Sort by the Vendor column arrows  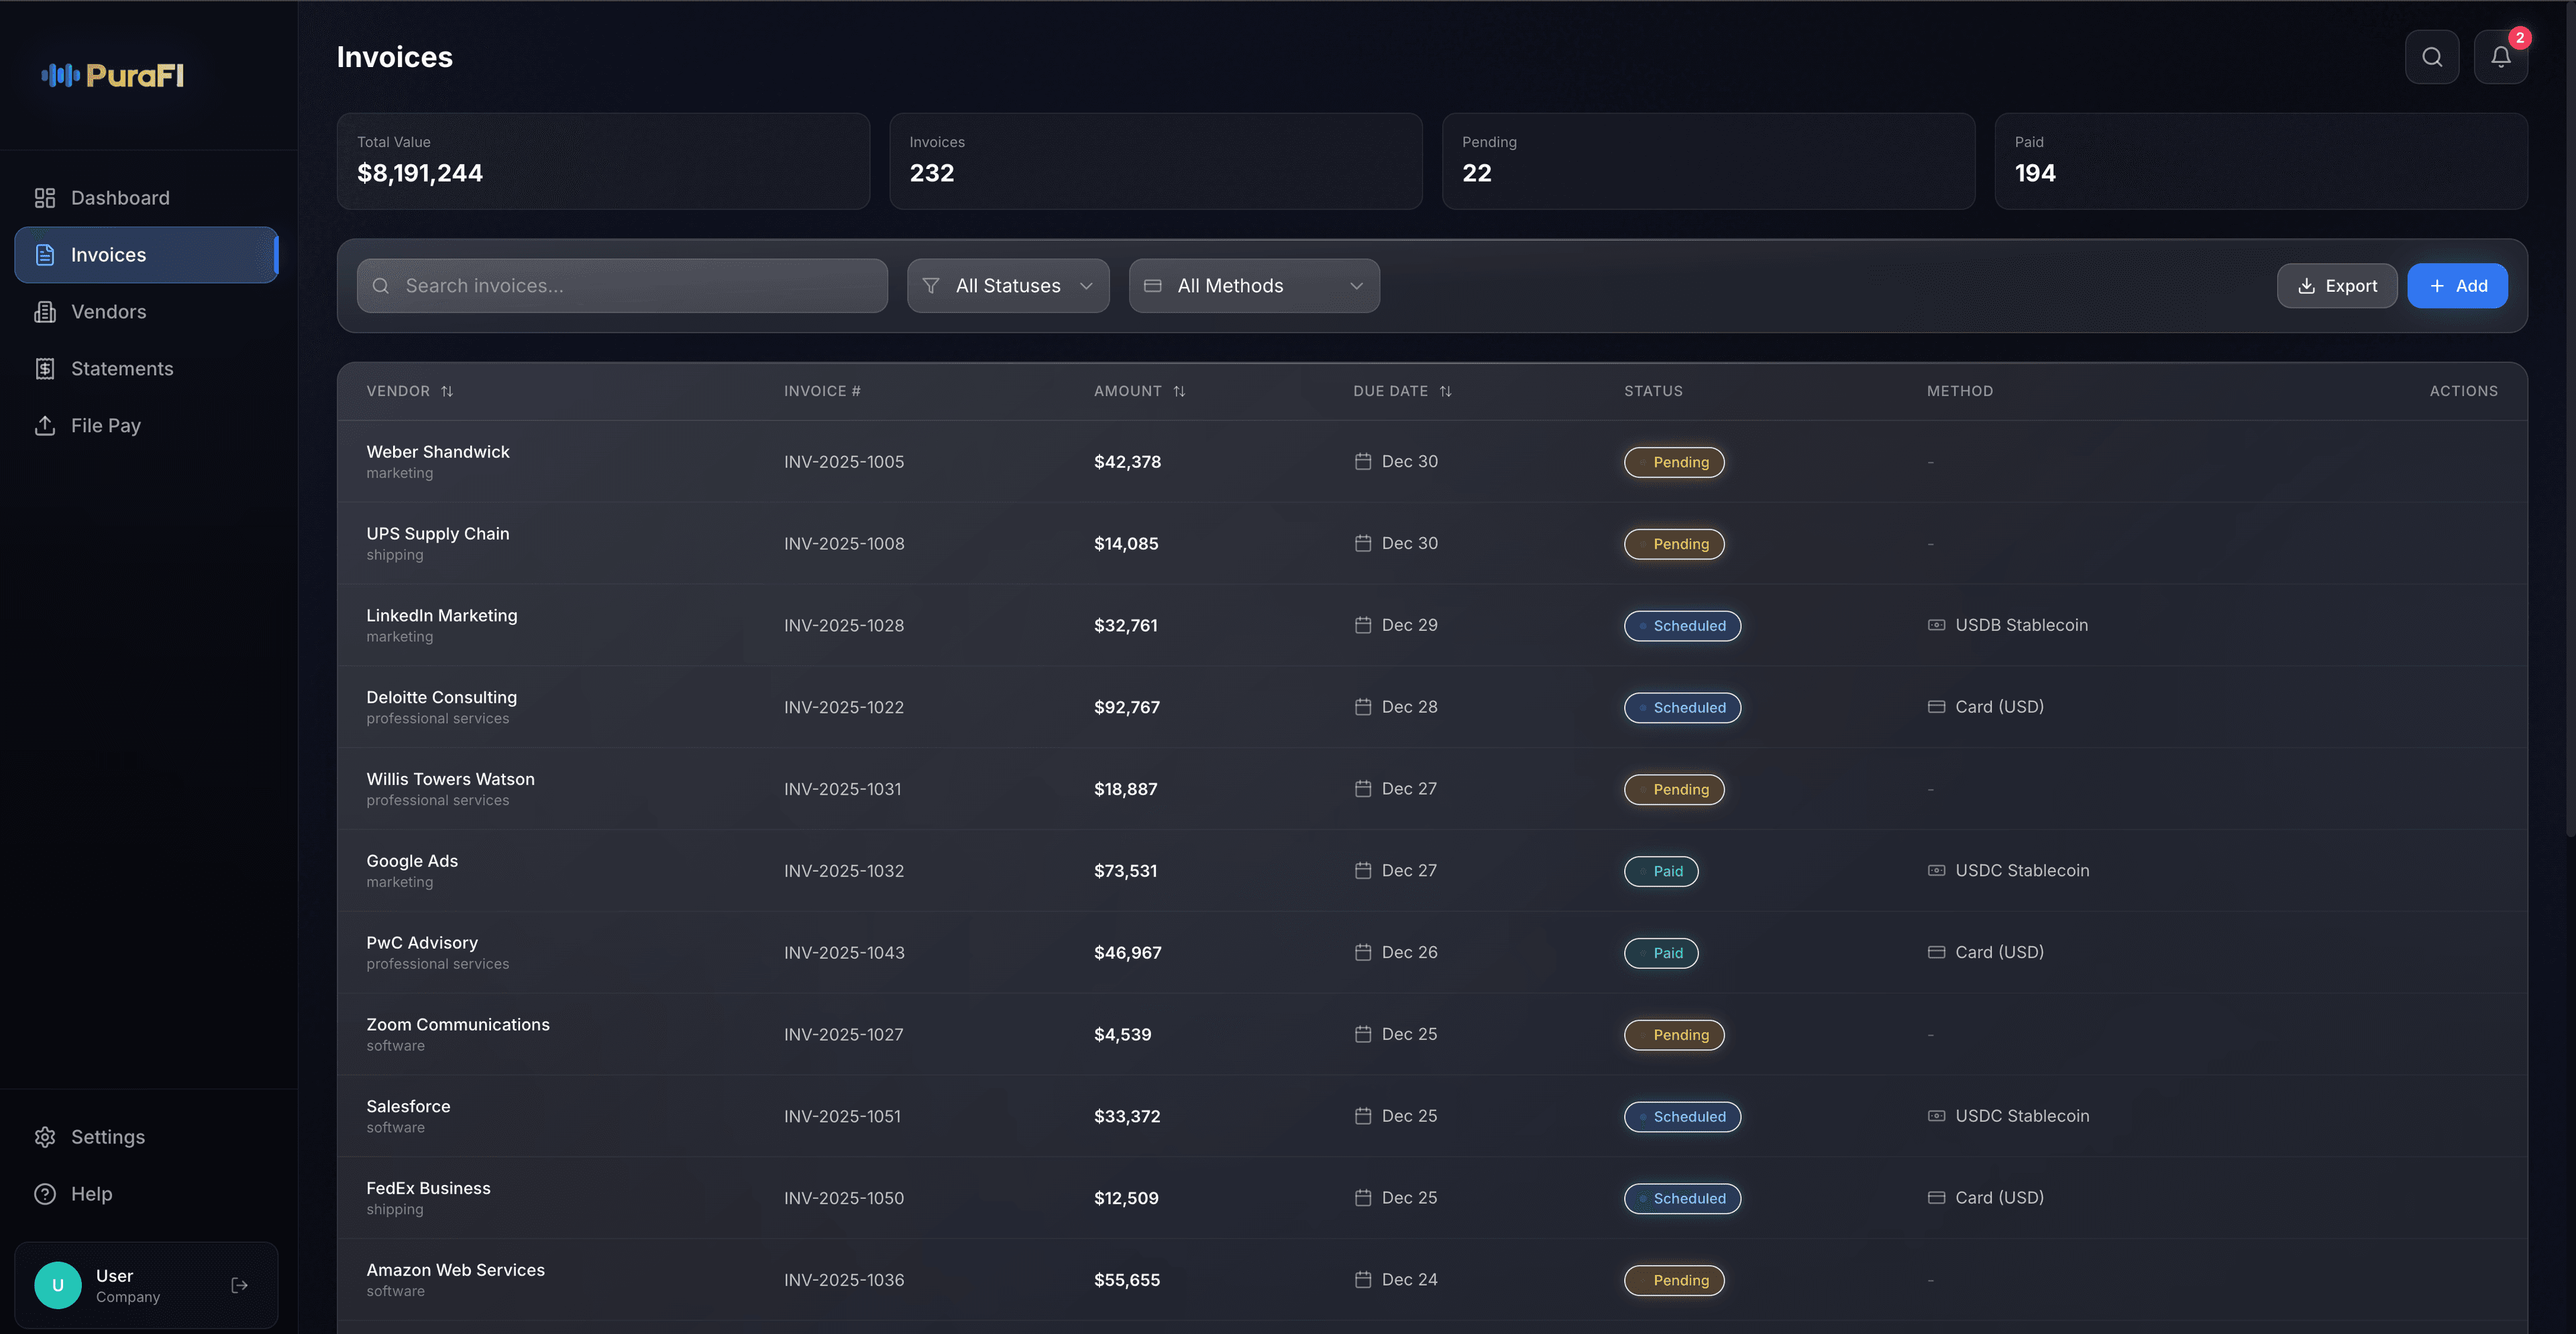coord(447,391)
